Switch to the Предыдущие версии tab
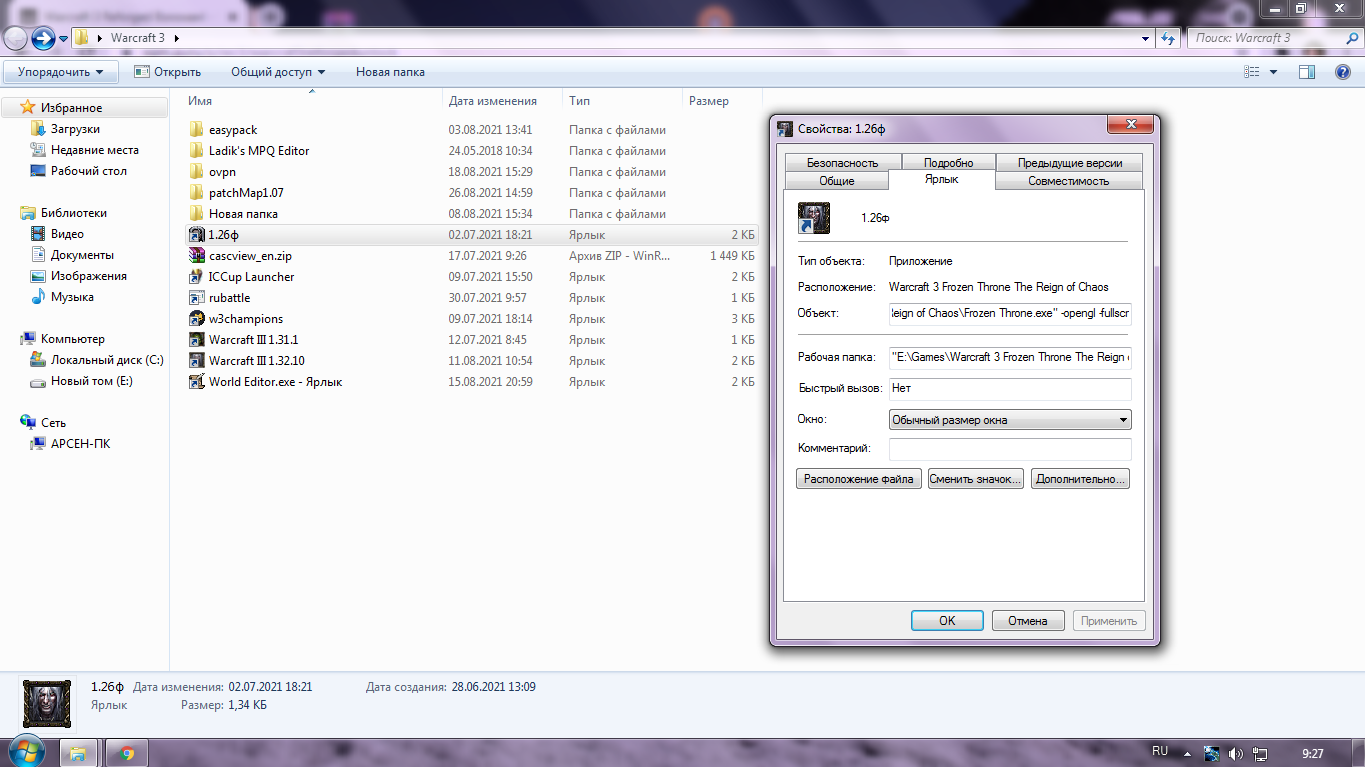The image size is (1365, 767). 1070,163
